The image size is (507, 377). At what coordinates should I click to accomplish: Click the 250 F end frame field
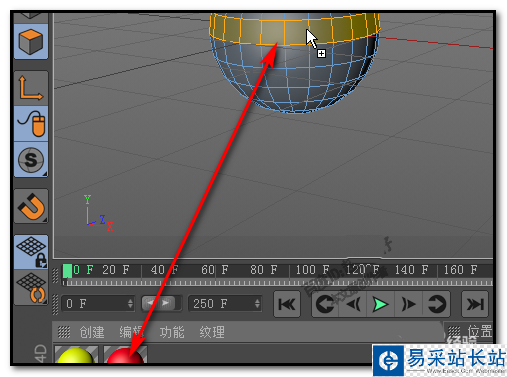[x=225, y=304]
